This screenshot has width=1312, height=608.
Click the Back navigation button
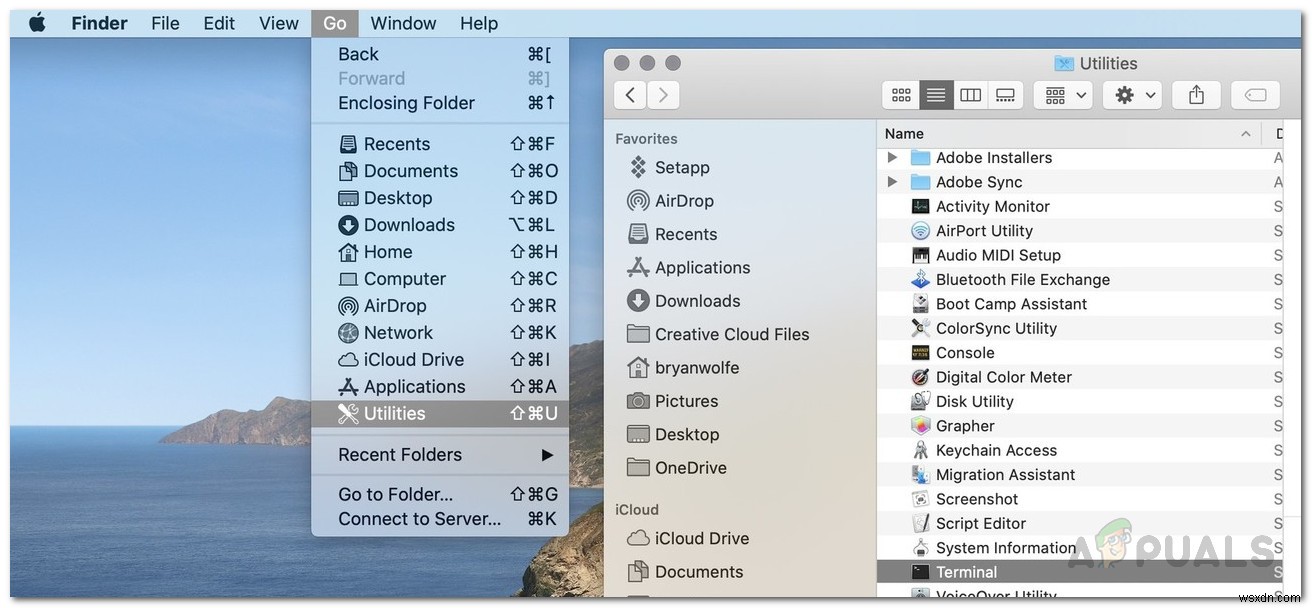pyautogui.click(x=629, y=94)
